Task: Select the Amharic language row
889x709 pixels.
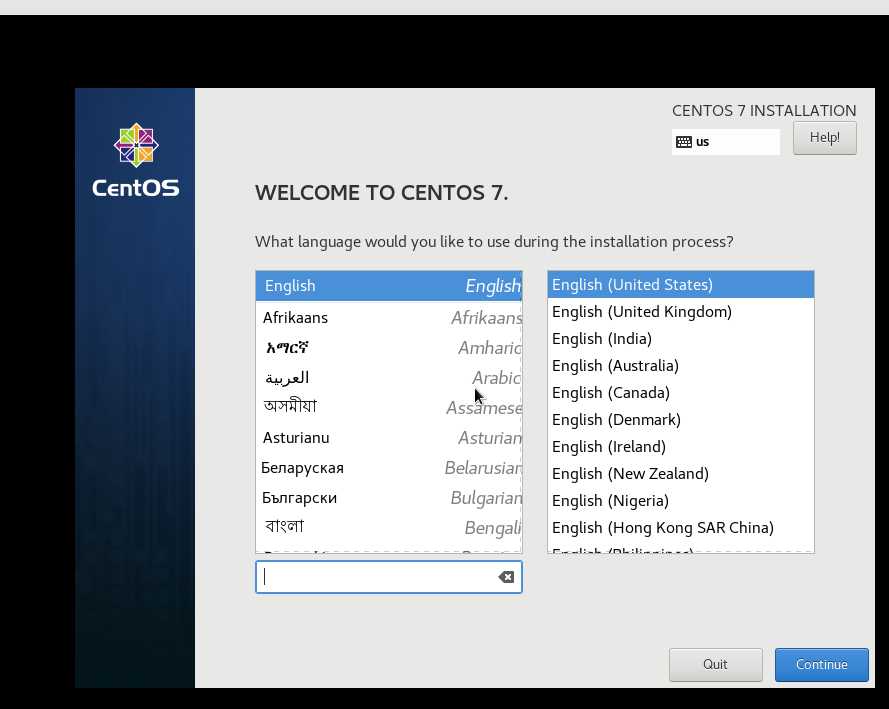Action: [389, 347]
